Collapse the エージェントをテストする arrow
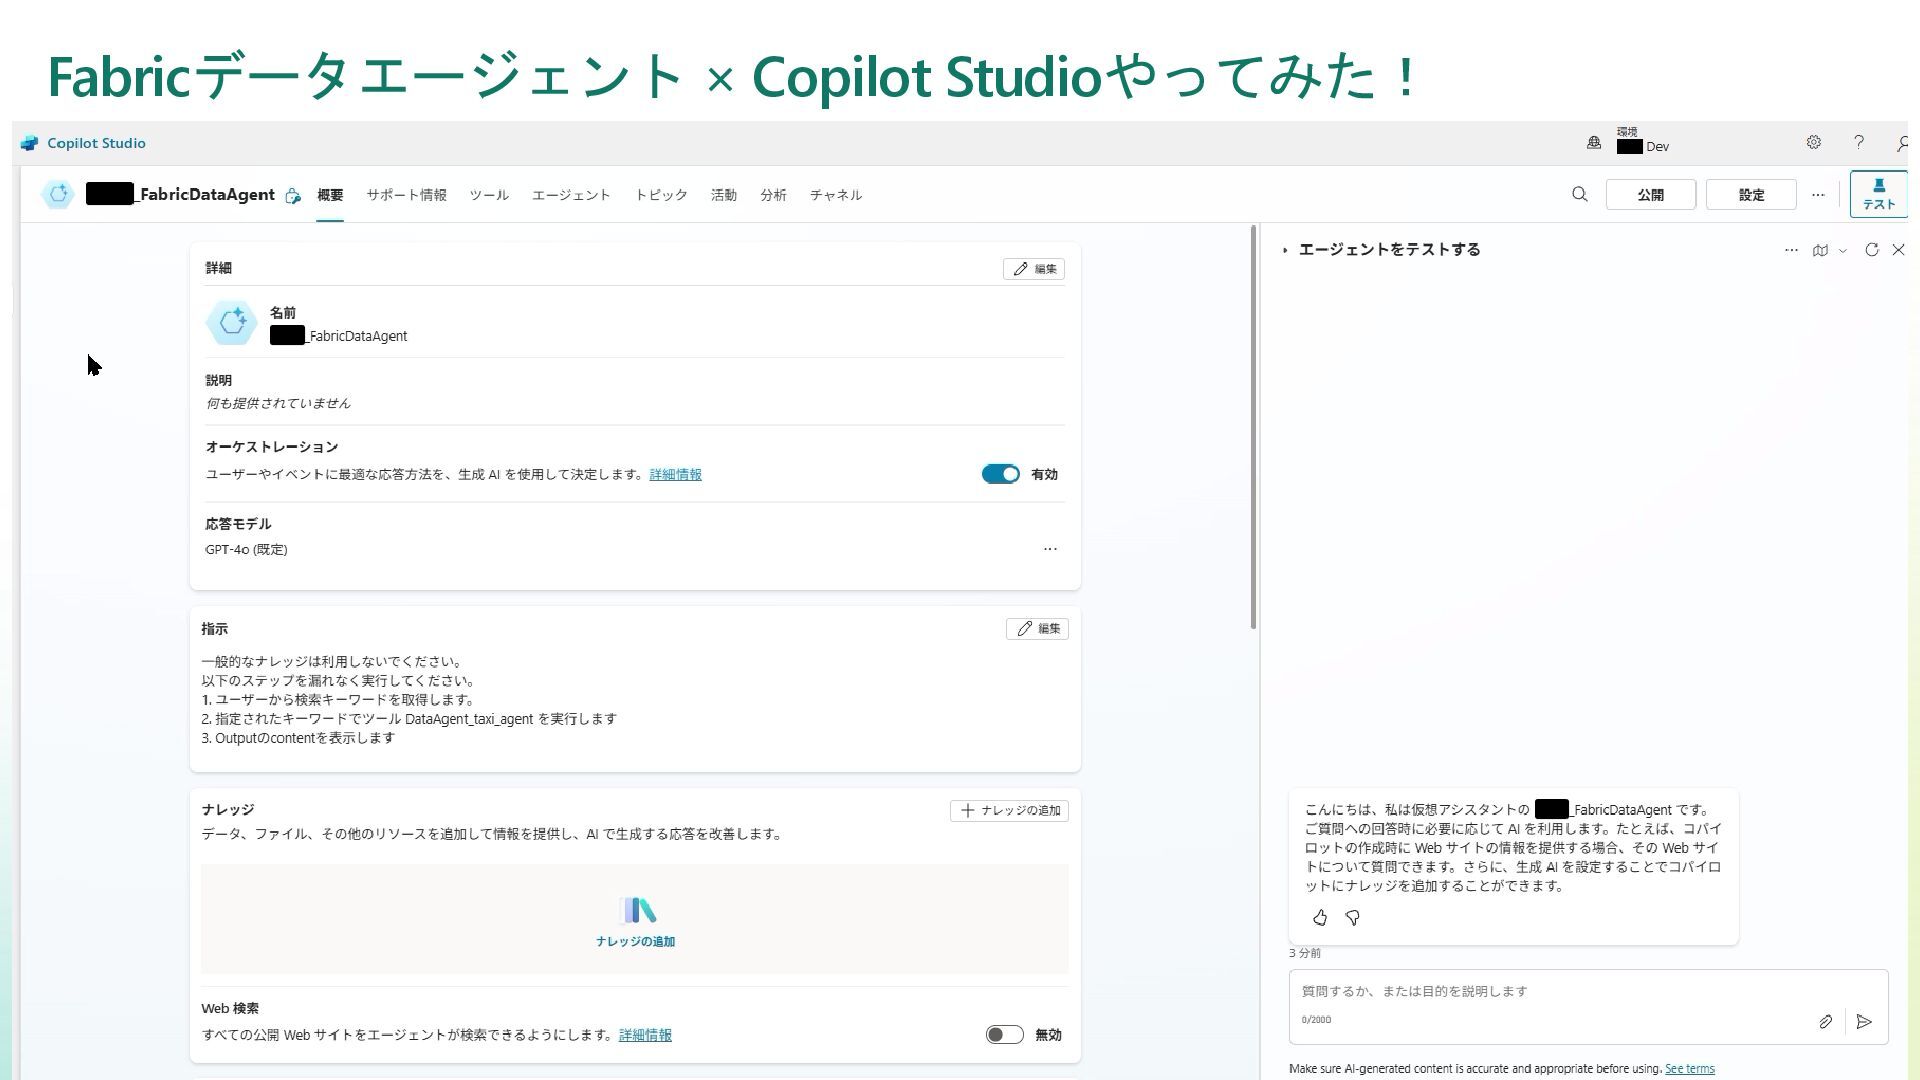The image size is (1920, 1080). pyautogui.click(x=1285, y=250)
